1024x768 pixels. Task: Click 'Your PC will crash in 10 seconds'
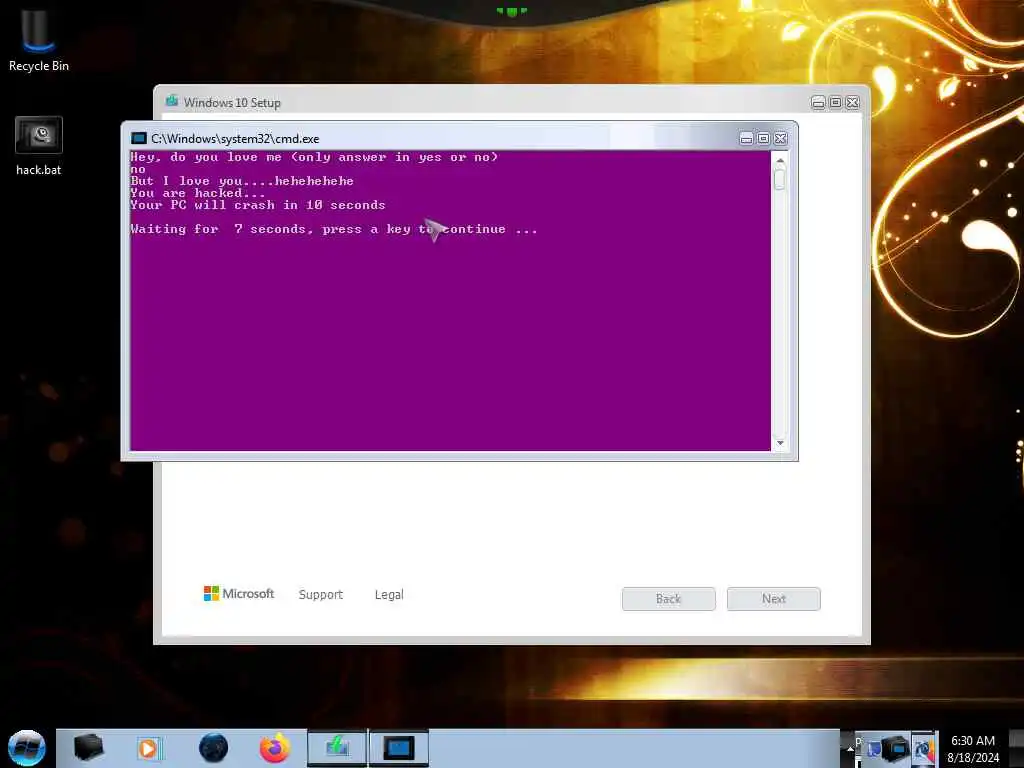258,205
